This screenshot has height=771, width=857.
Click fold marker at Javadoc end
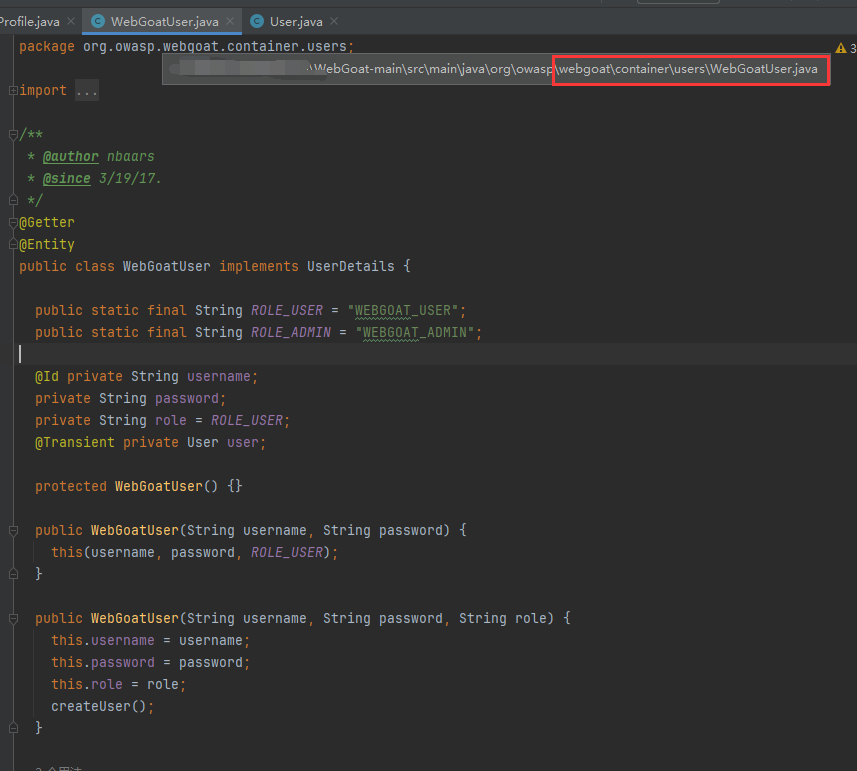[13, 200]
